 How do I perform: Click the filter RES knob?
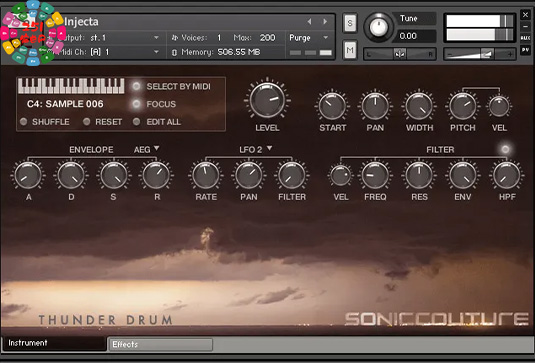pyautogui.click(x=419, y=175)
